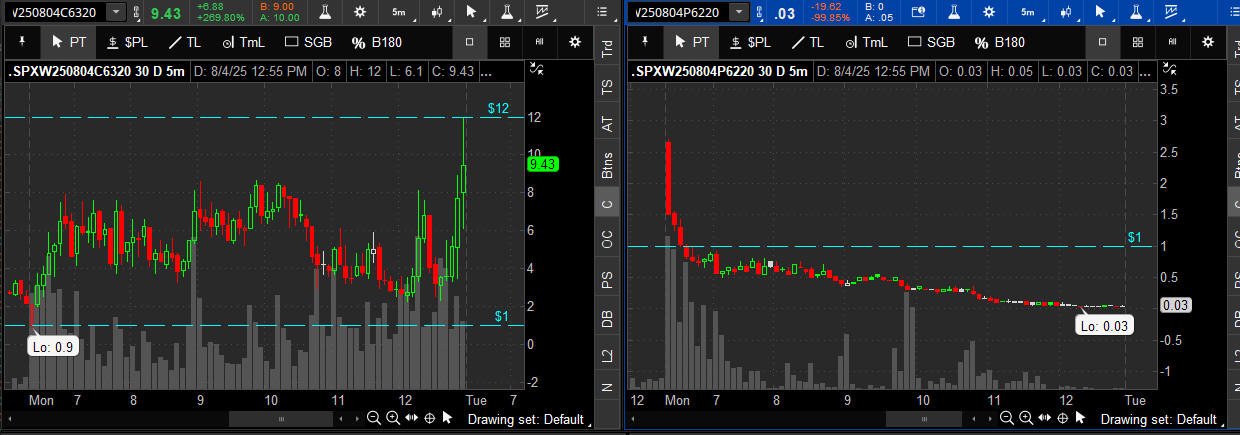1240x435 pixels.
Task: Switch left chart to single-cell layout view
Action: (x=470, y=42)
